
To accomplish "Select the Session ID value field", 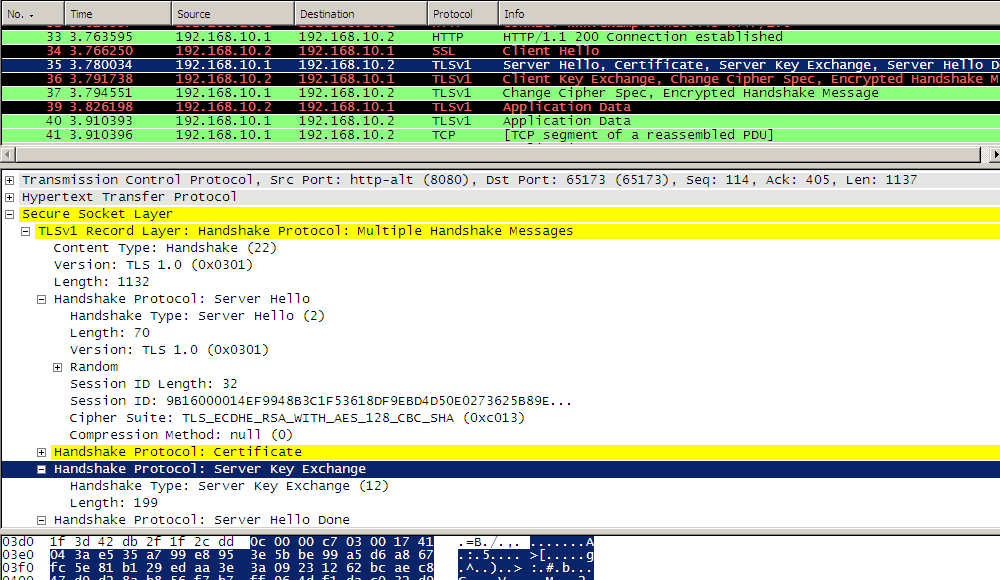I will tap(321, 401).
